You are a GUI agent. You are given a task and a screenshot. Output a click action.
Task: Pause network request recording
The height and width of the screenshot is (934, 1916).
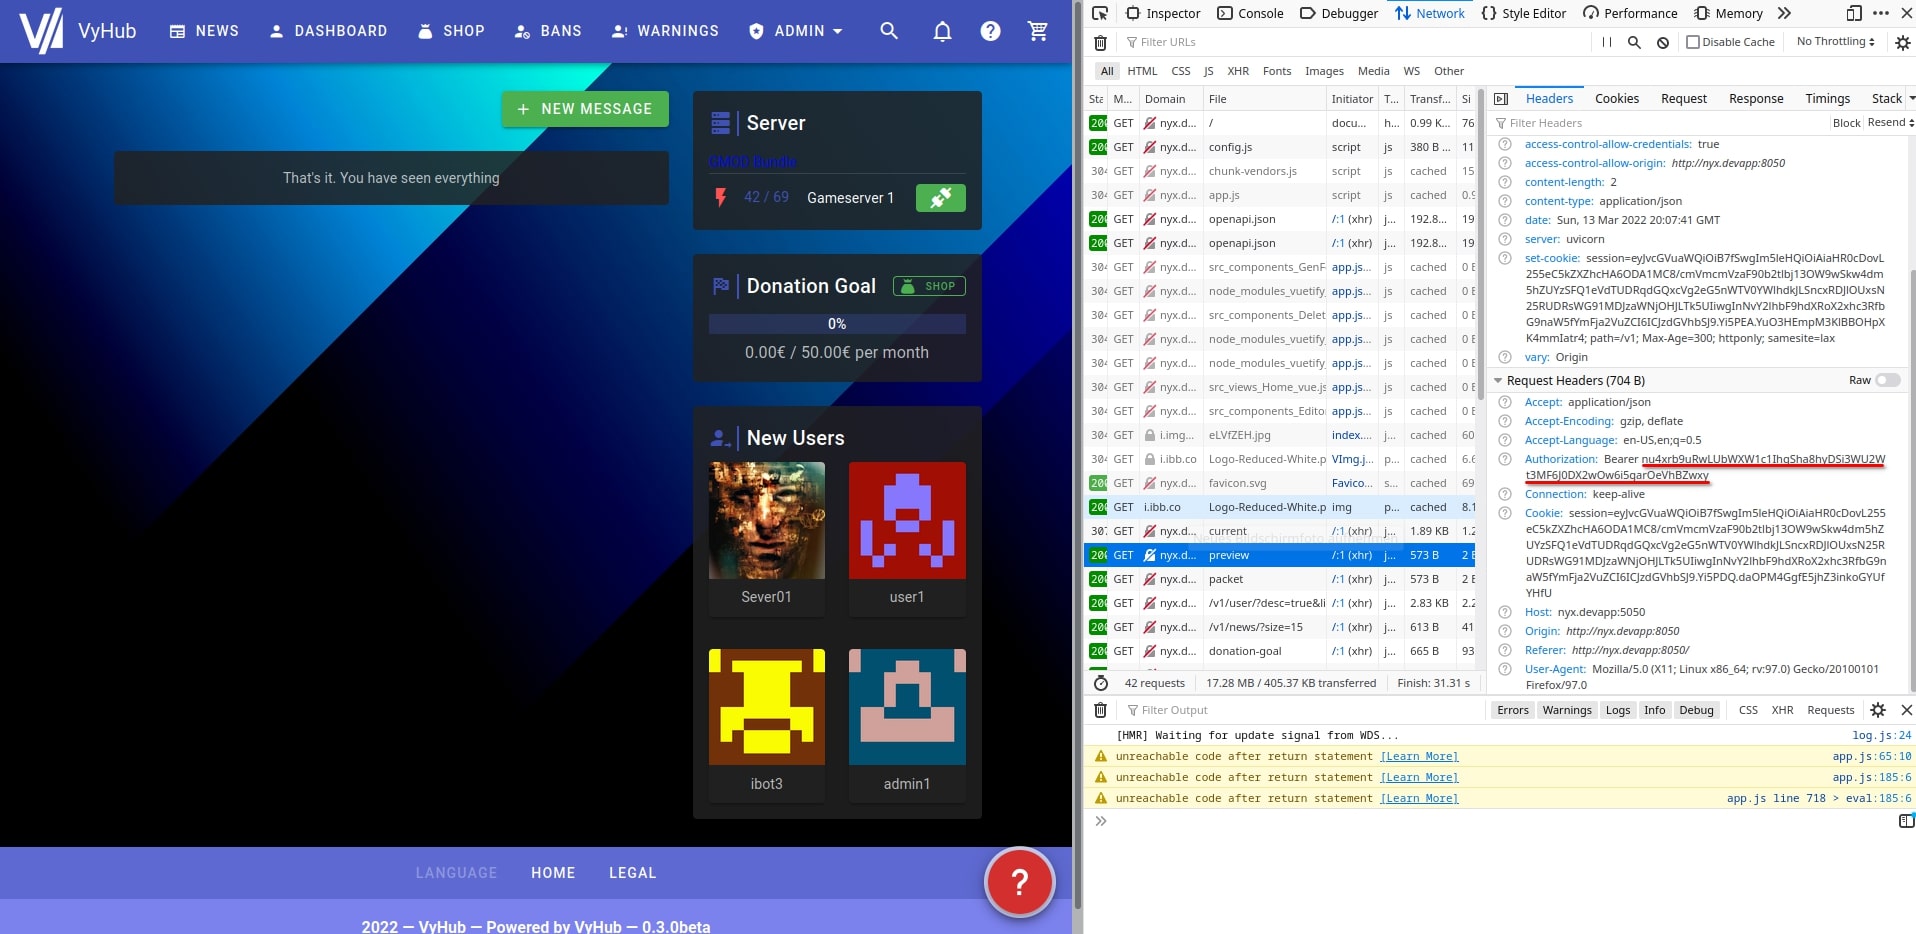(x=1606, y=42)
